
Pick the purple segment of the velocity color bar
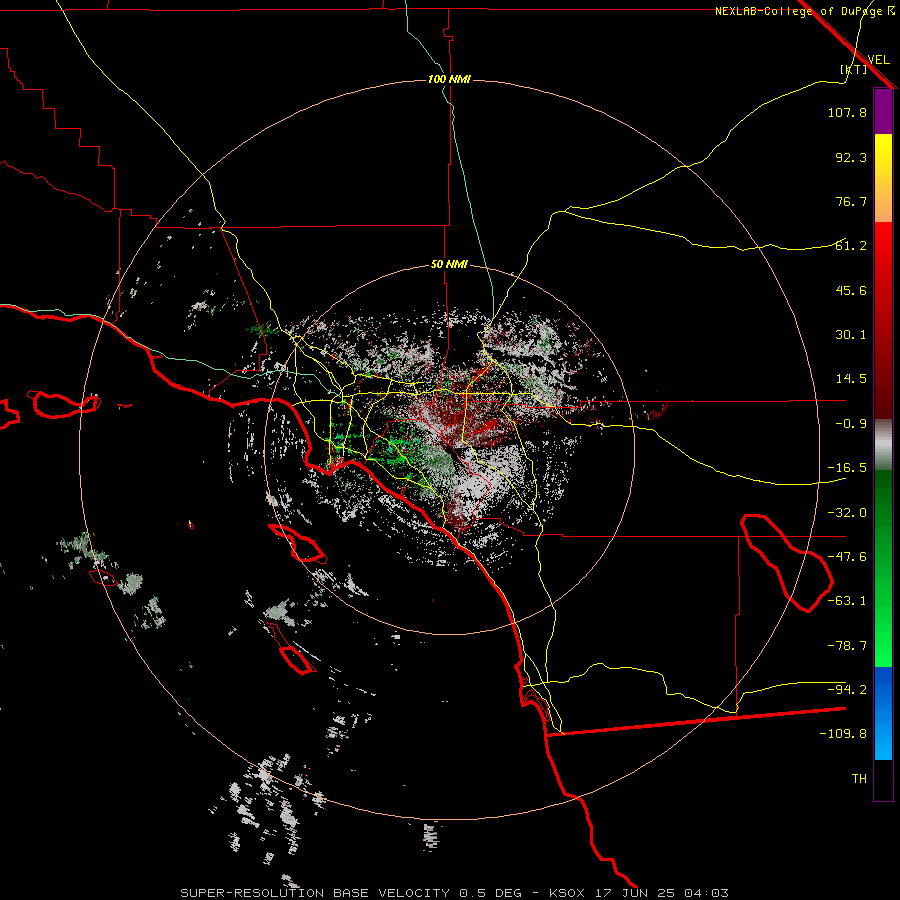click(883, 111)
